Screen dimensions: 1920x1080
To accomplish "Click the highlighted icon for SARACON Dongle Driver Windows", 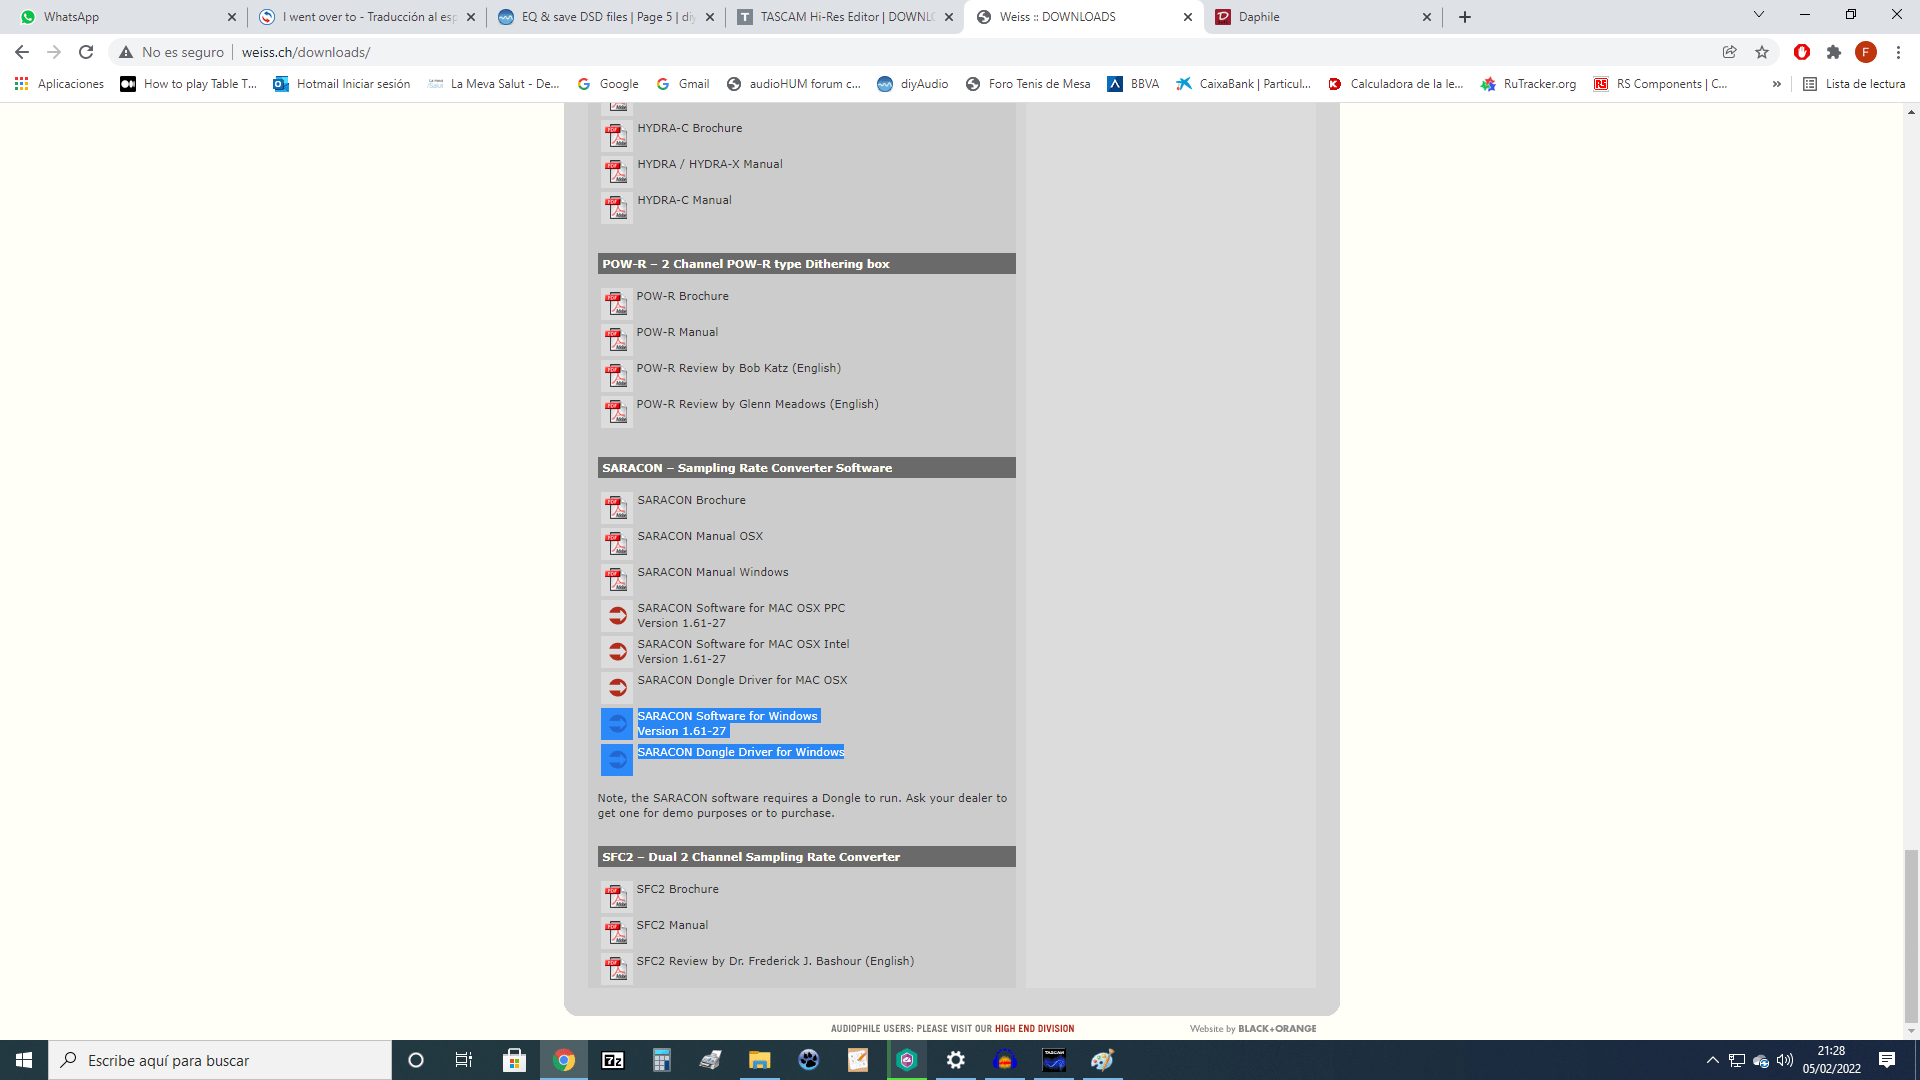I will [x=617, y=760].
